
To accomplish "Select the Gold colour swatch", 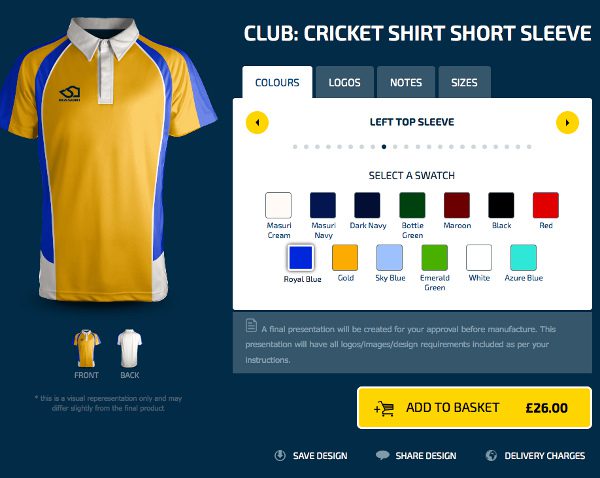I will pos(345,258).
